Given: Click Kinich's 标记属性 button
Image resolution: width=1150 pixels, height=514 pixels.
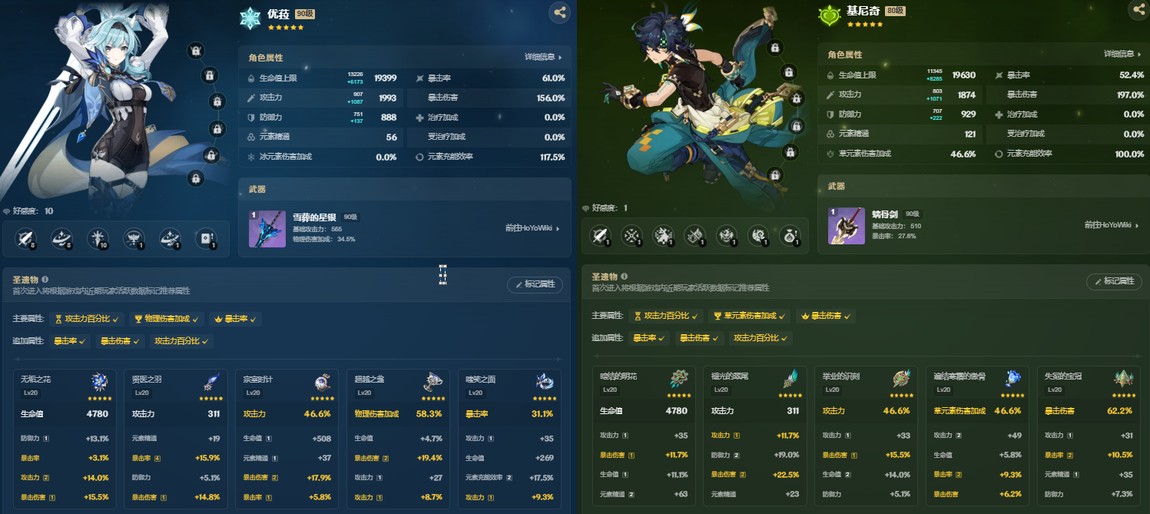Looking at the screenshot, I should click(1114, 282).
